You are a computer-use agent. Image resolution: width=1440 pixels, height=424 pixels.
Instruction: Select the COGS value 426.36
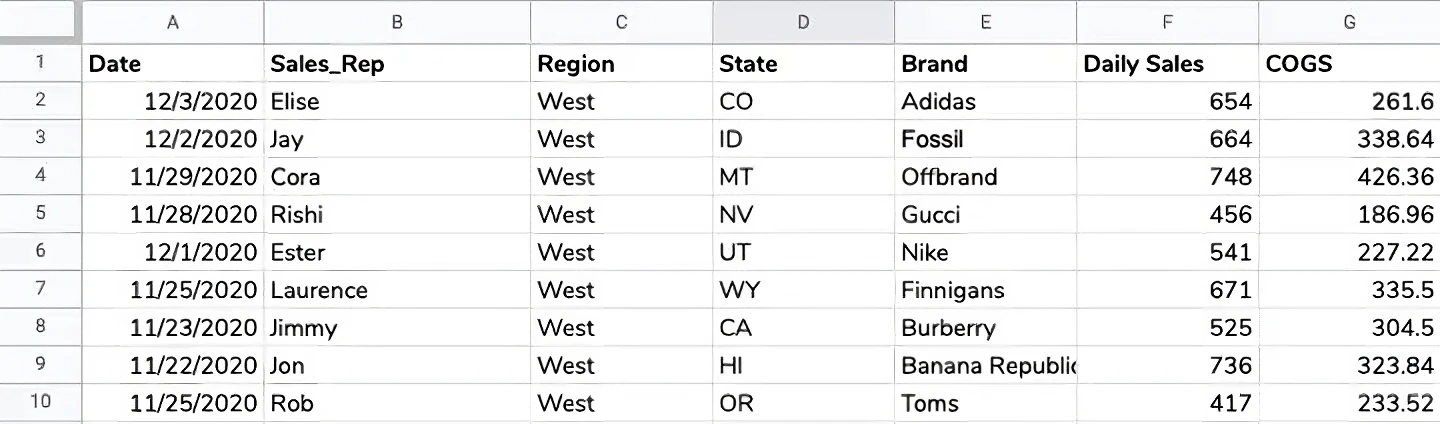click(x=1349, y=176)
